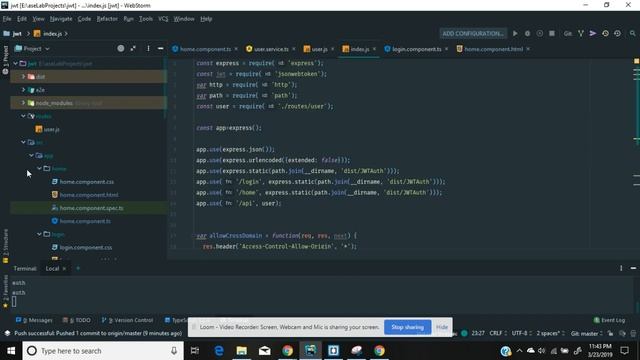Collapse the routes folder

pos(23,116)
